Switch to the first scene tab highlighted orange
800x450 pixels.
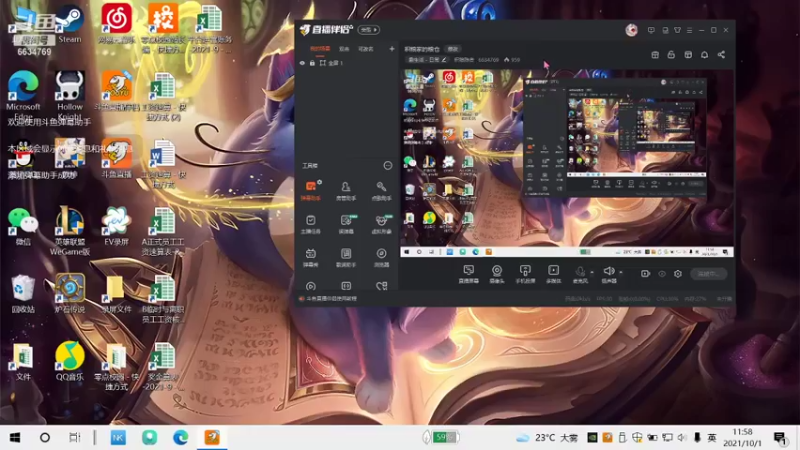pos(320,49)
